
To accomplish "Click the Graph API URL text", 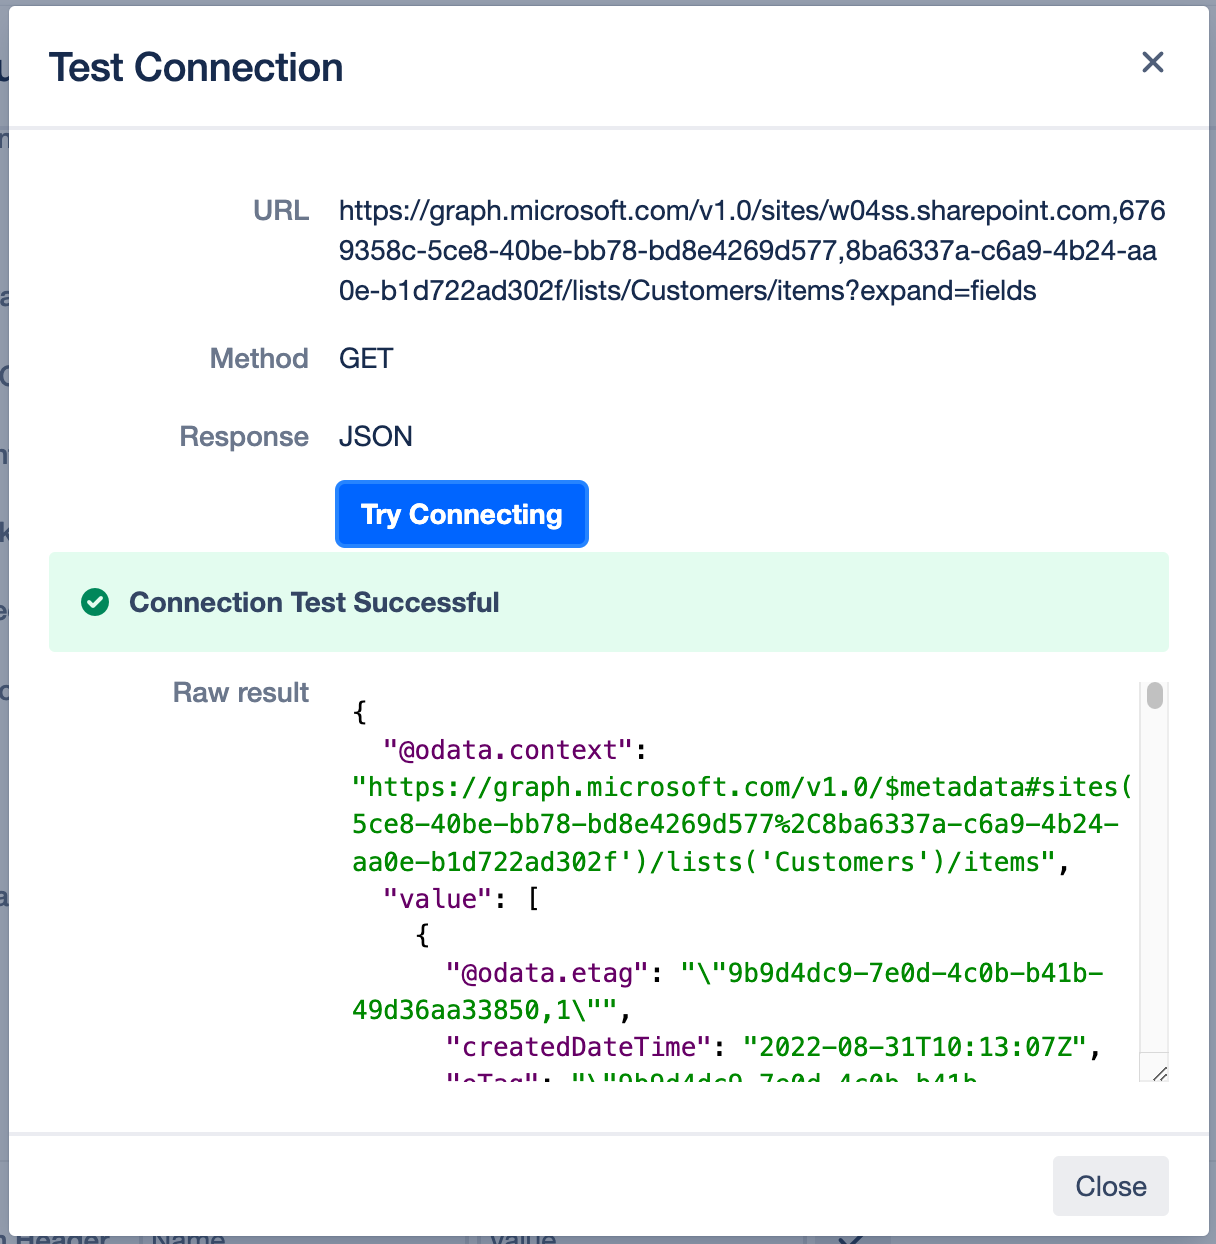I will coord(750,250).
